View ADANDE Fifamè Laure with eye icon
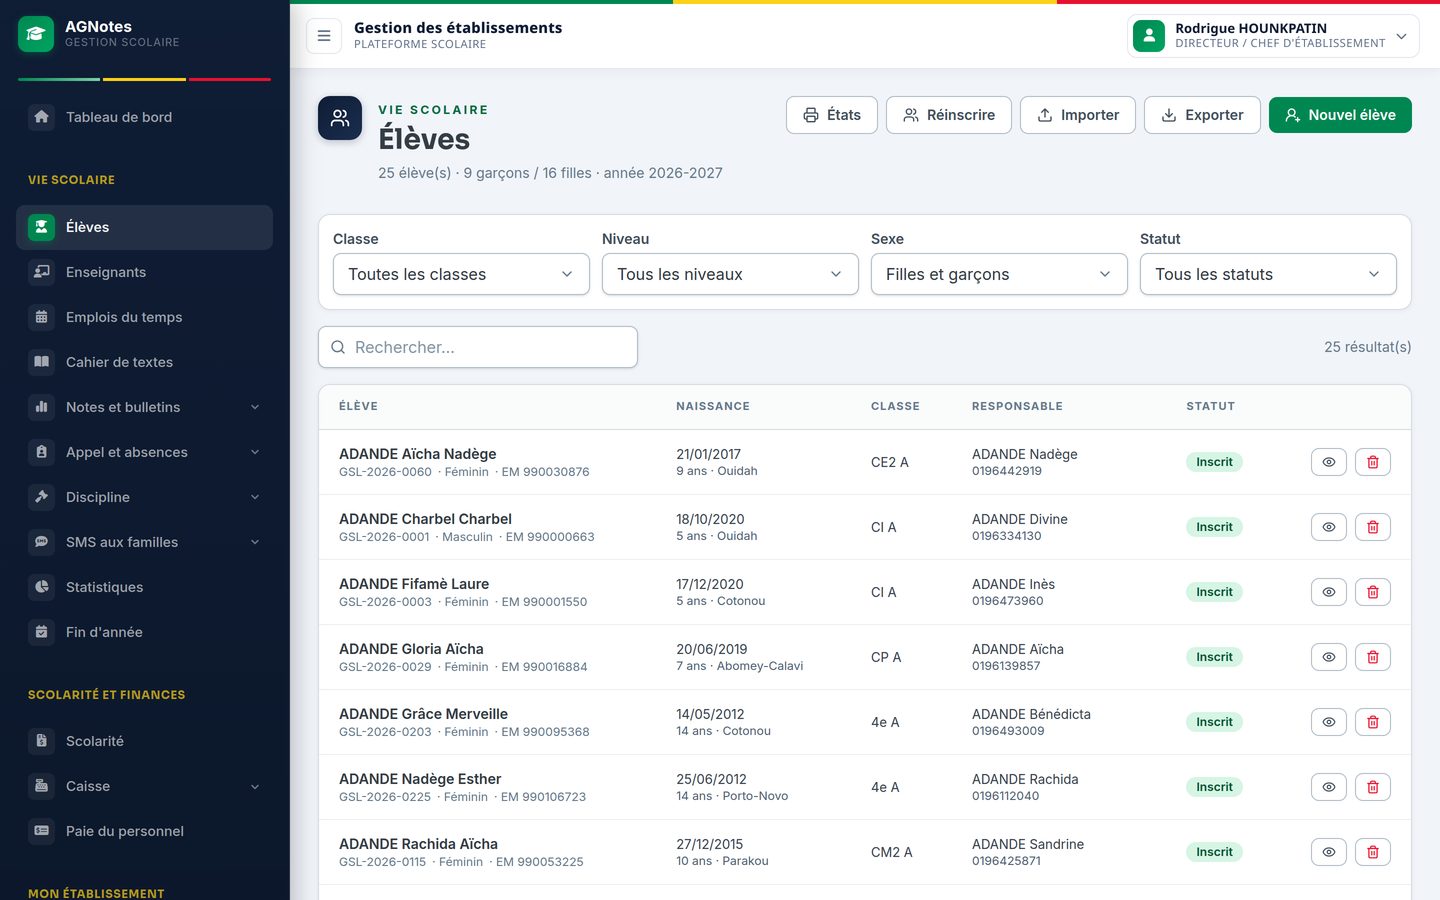This screenshot has height=900, width=1440. (1329, 592)
